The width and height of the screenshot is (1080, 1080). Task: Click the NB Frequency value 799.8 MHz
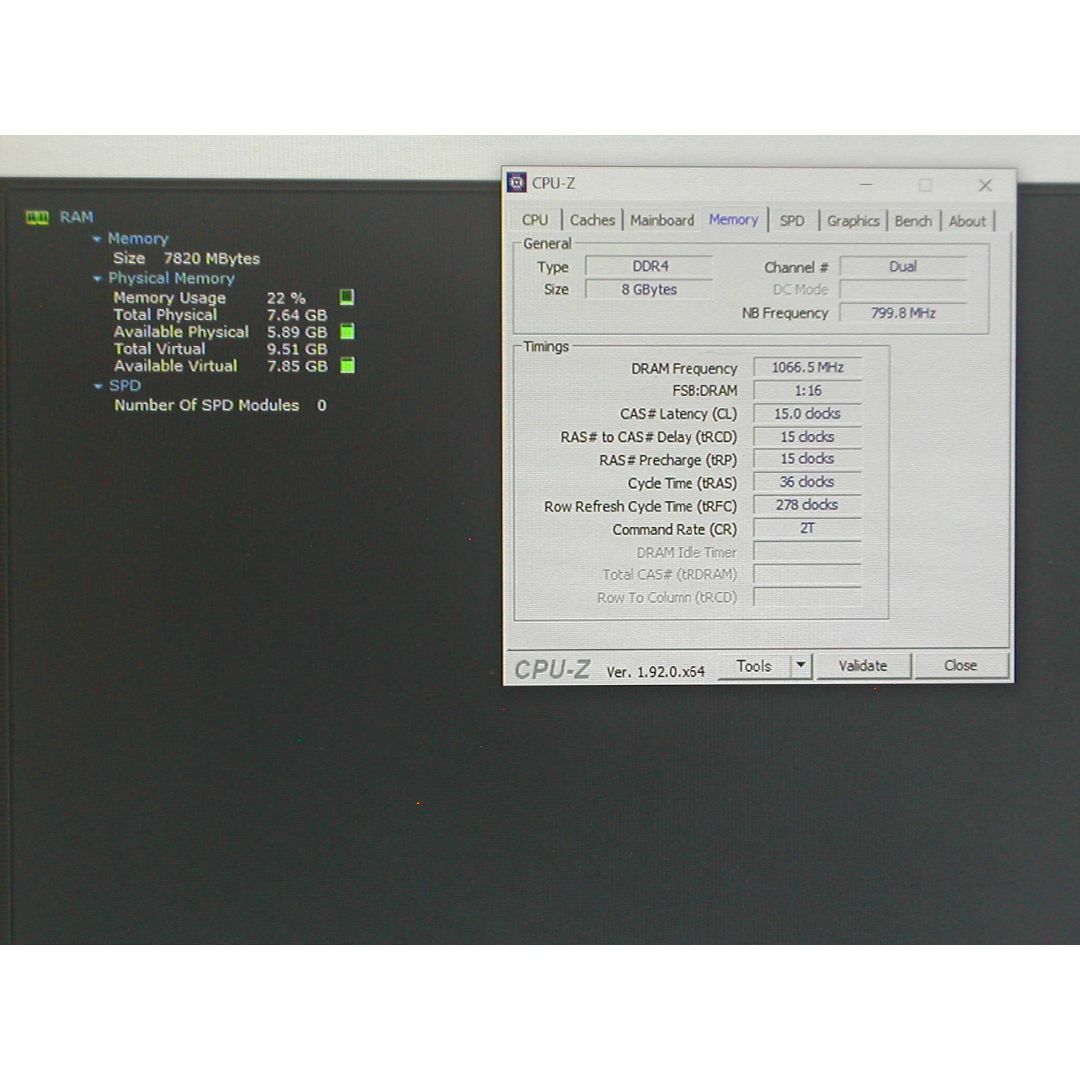pos(903,313)
